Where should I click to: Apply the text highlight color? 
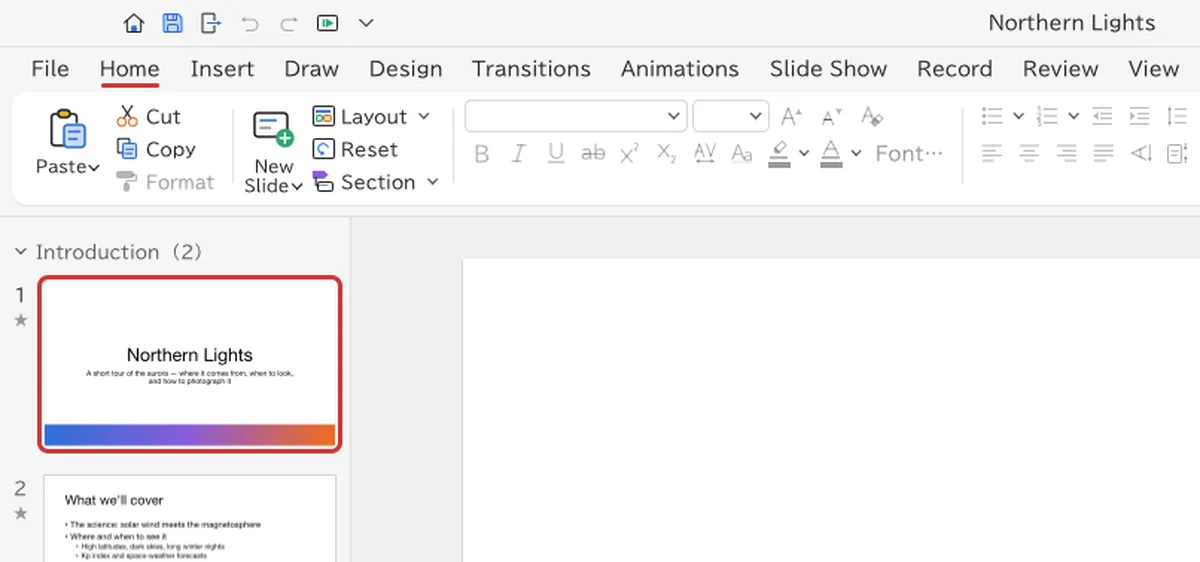coord(779,154)
